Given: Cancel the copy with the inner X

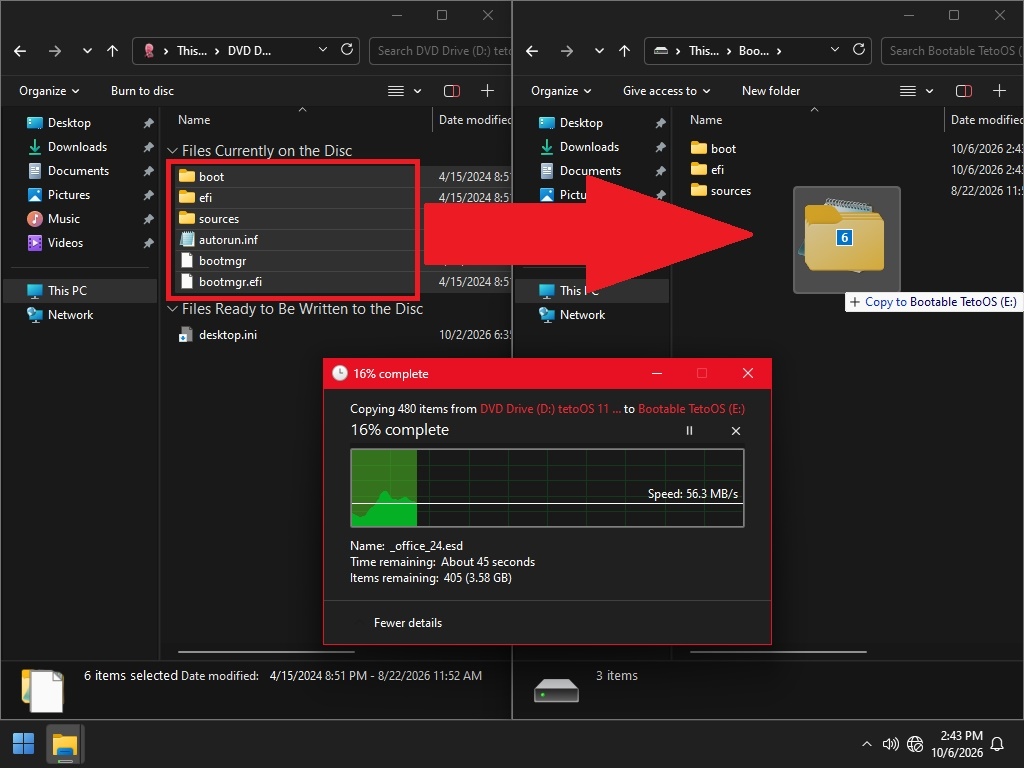Looking at the screenshot, I should click(x=736, y=431).
